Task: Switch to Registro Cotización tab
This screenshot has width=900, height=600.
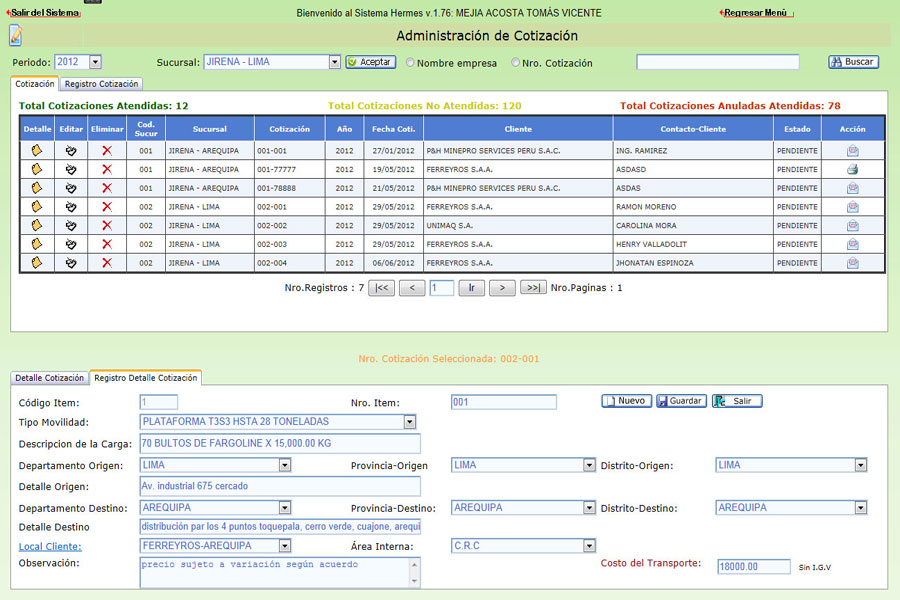Action: click(102, 84)
